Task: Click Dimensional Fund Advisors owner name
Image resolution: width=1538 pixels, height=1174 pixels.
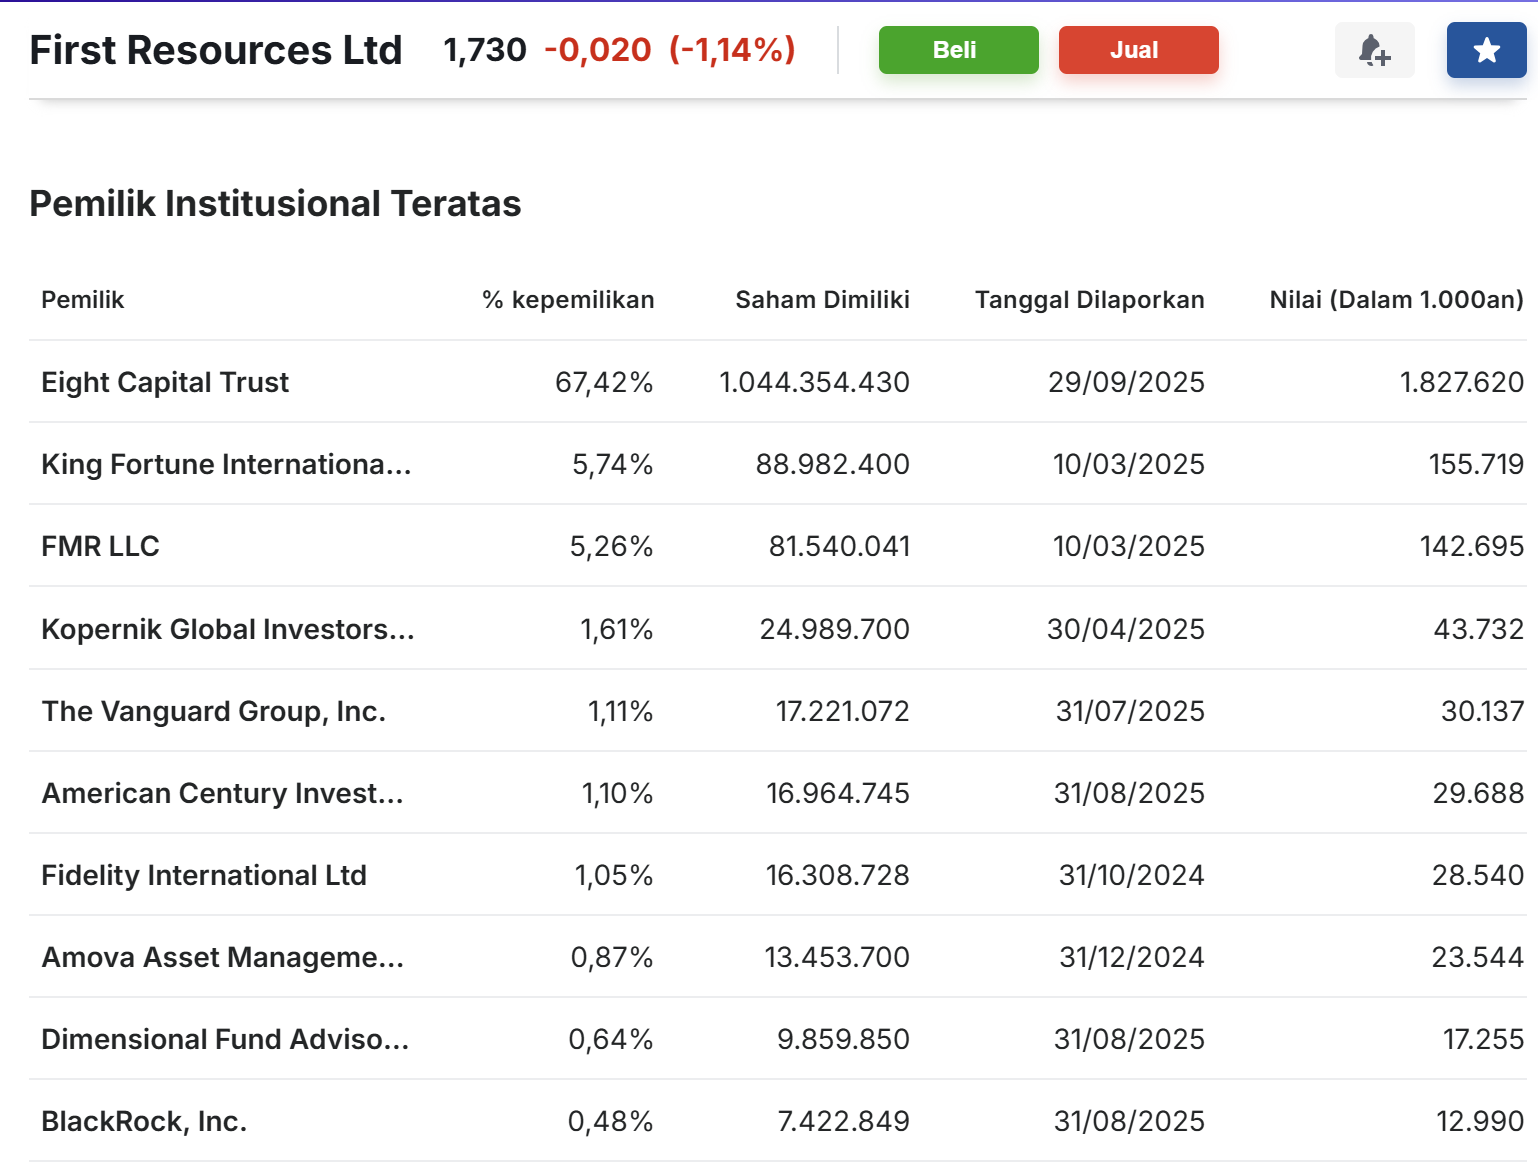Action: coord(225,1039)
